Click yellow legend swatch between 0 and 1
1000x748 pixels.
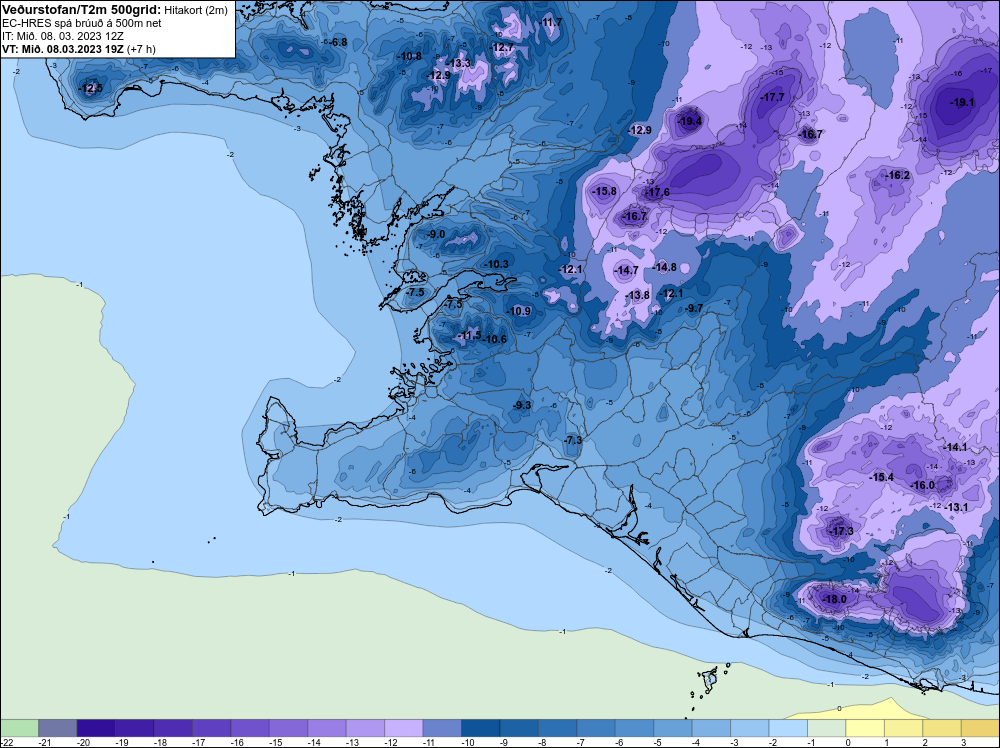pos(865,728)
